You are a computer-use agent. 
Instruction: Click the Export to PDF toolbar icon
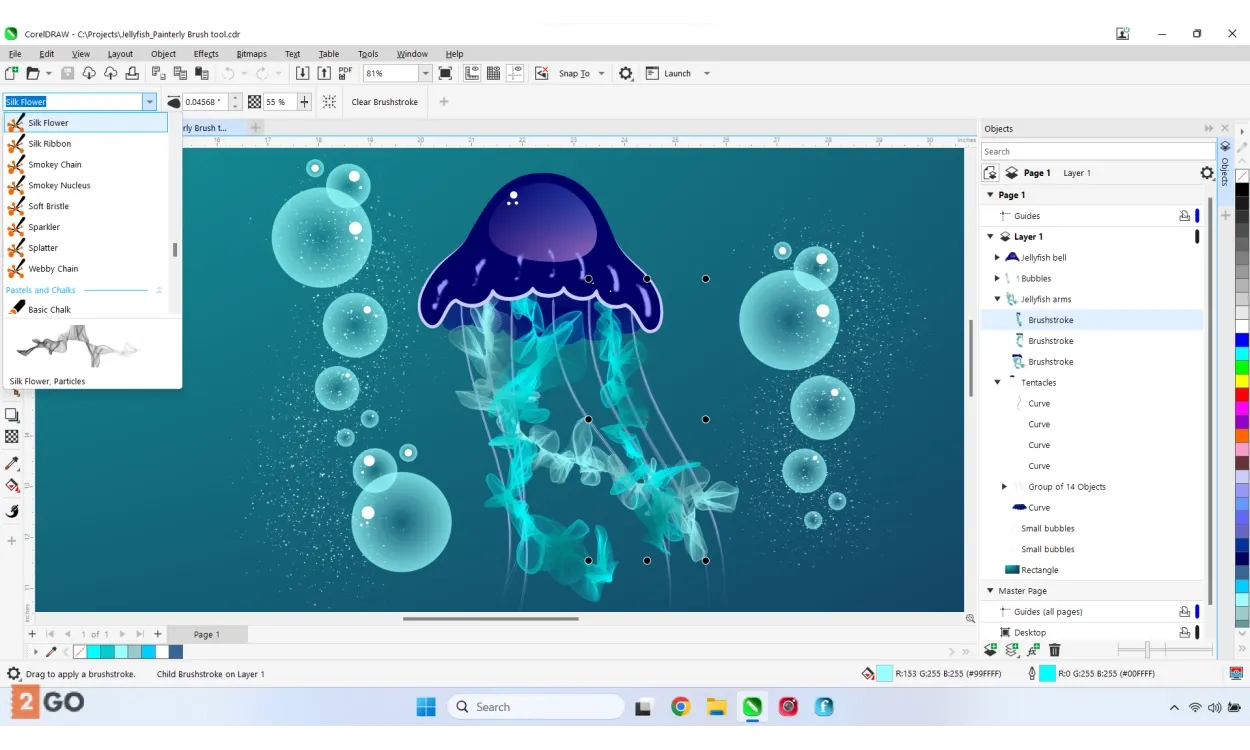click(x=345, y=73)
